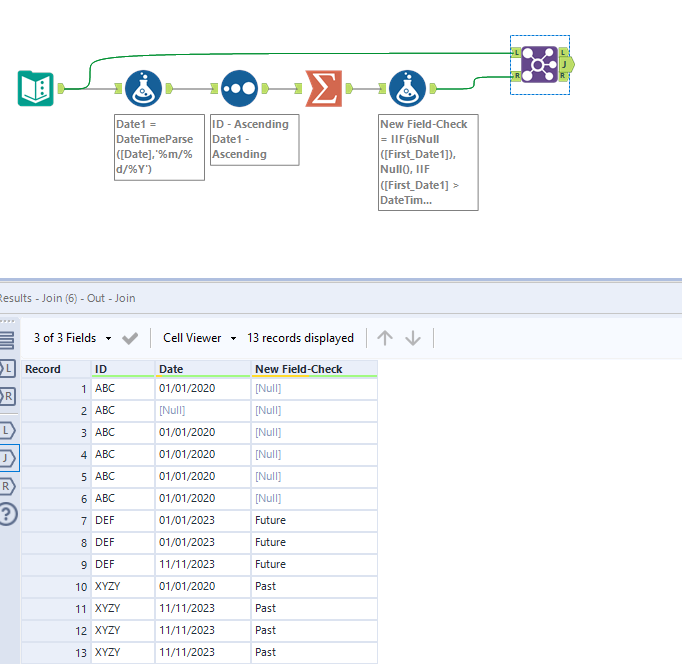Viewport: 682px width, 664px height.
Task: Click the Sort tool's output anchor
Action: (x=265, y=88)
